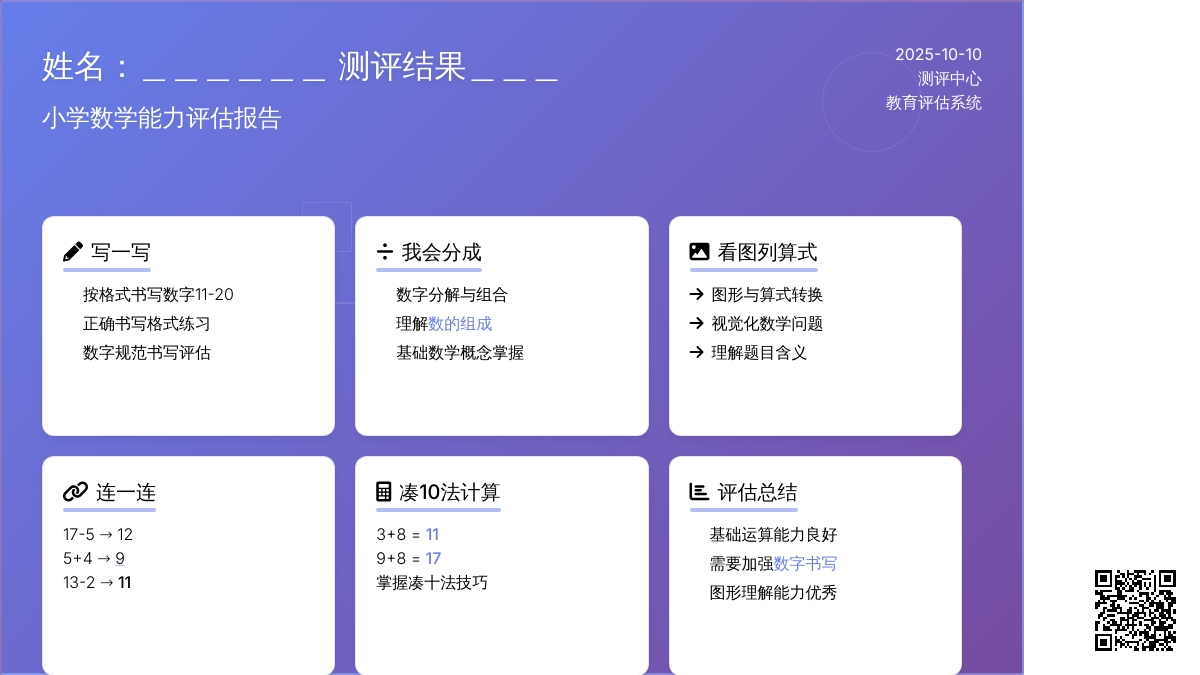1200x675 pixels.
Task: Click the arrow icon before 理解题目含义
Action: coord(697,353)
